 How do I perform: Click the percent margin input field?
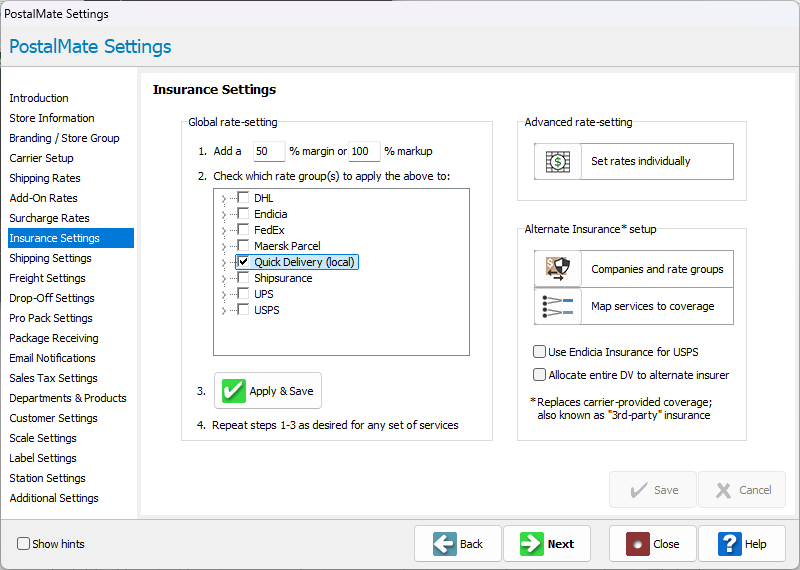[x=268, y=152]
